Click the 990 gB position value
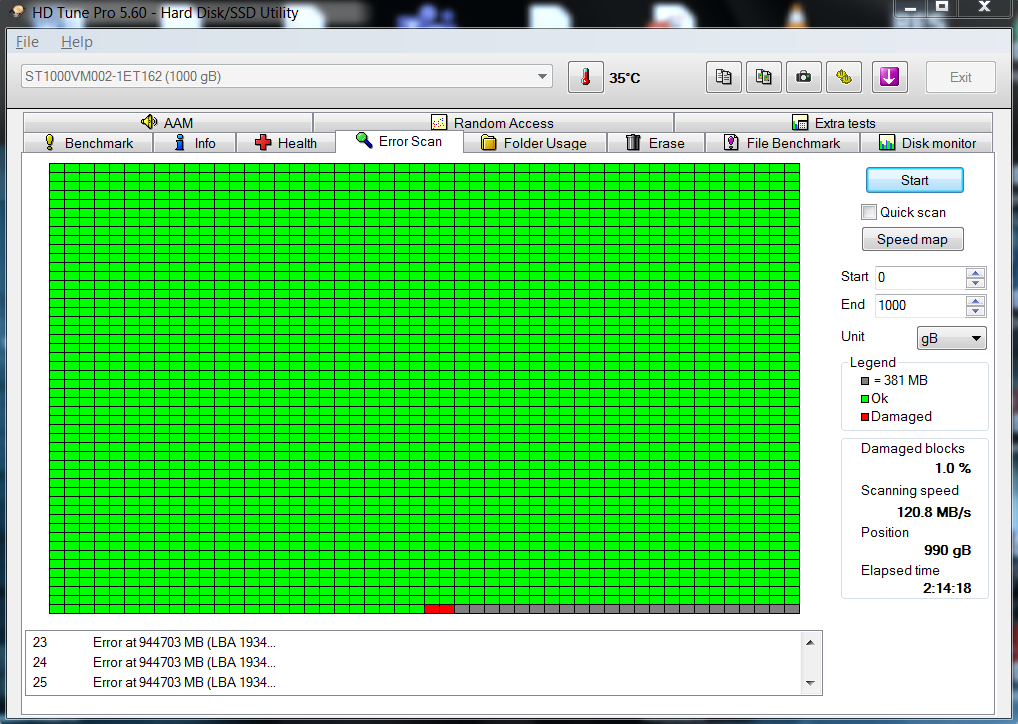The image size is (1018, 724). coord(947,551)
